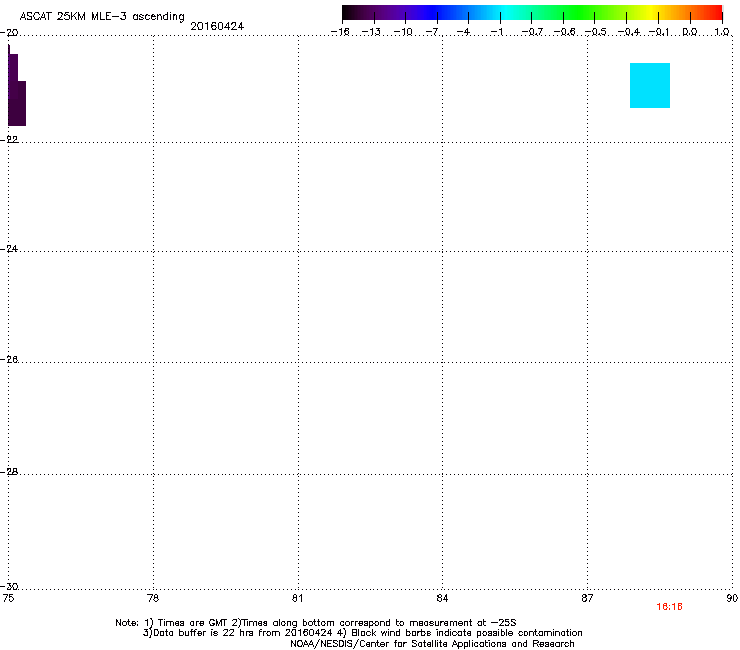Click color scale value -1
The height and width of the screenshot is (650, 740).
pyautogui.click(x=497, y=32)
